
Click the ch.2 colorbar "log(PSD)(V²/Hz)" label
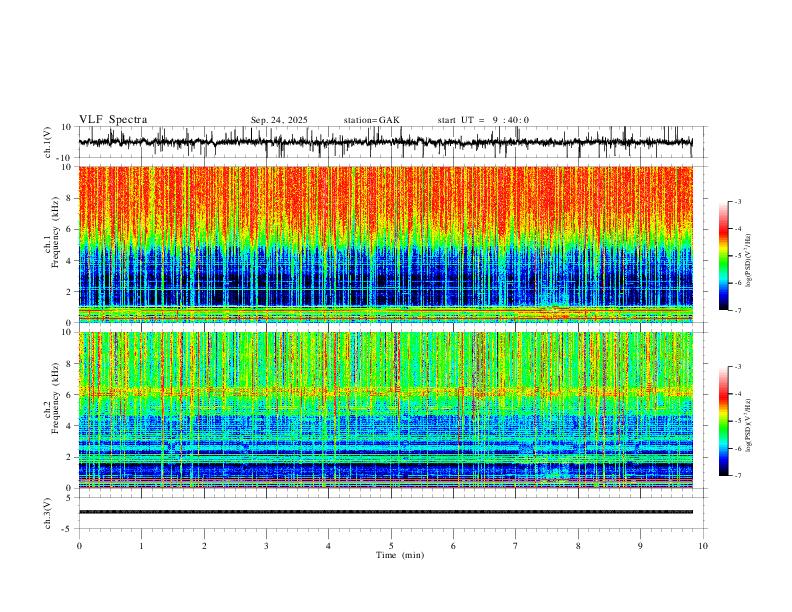[x=748, y=426]
